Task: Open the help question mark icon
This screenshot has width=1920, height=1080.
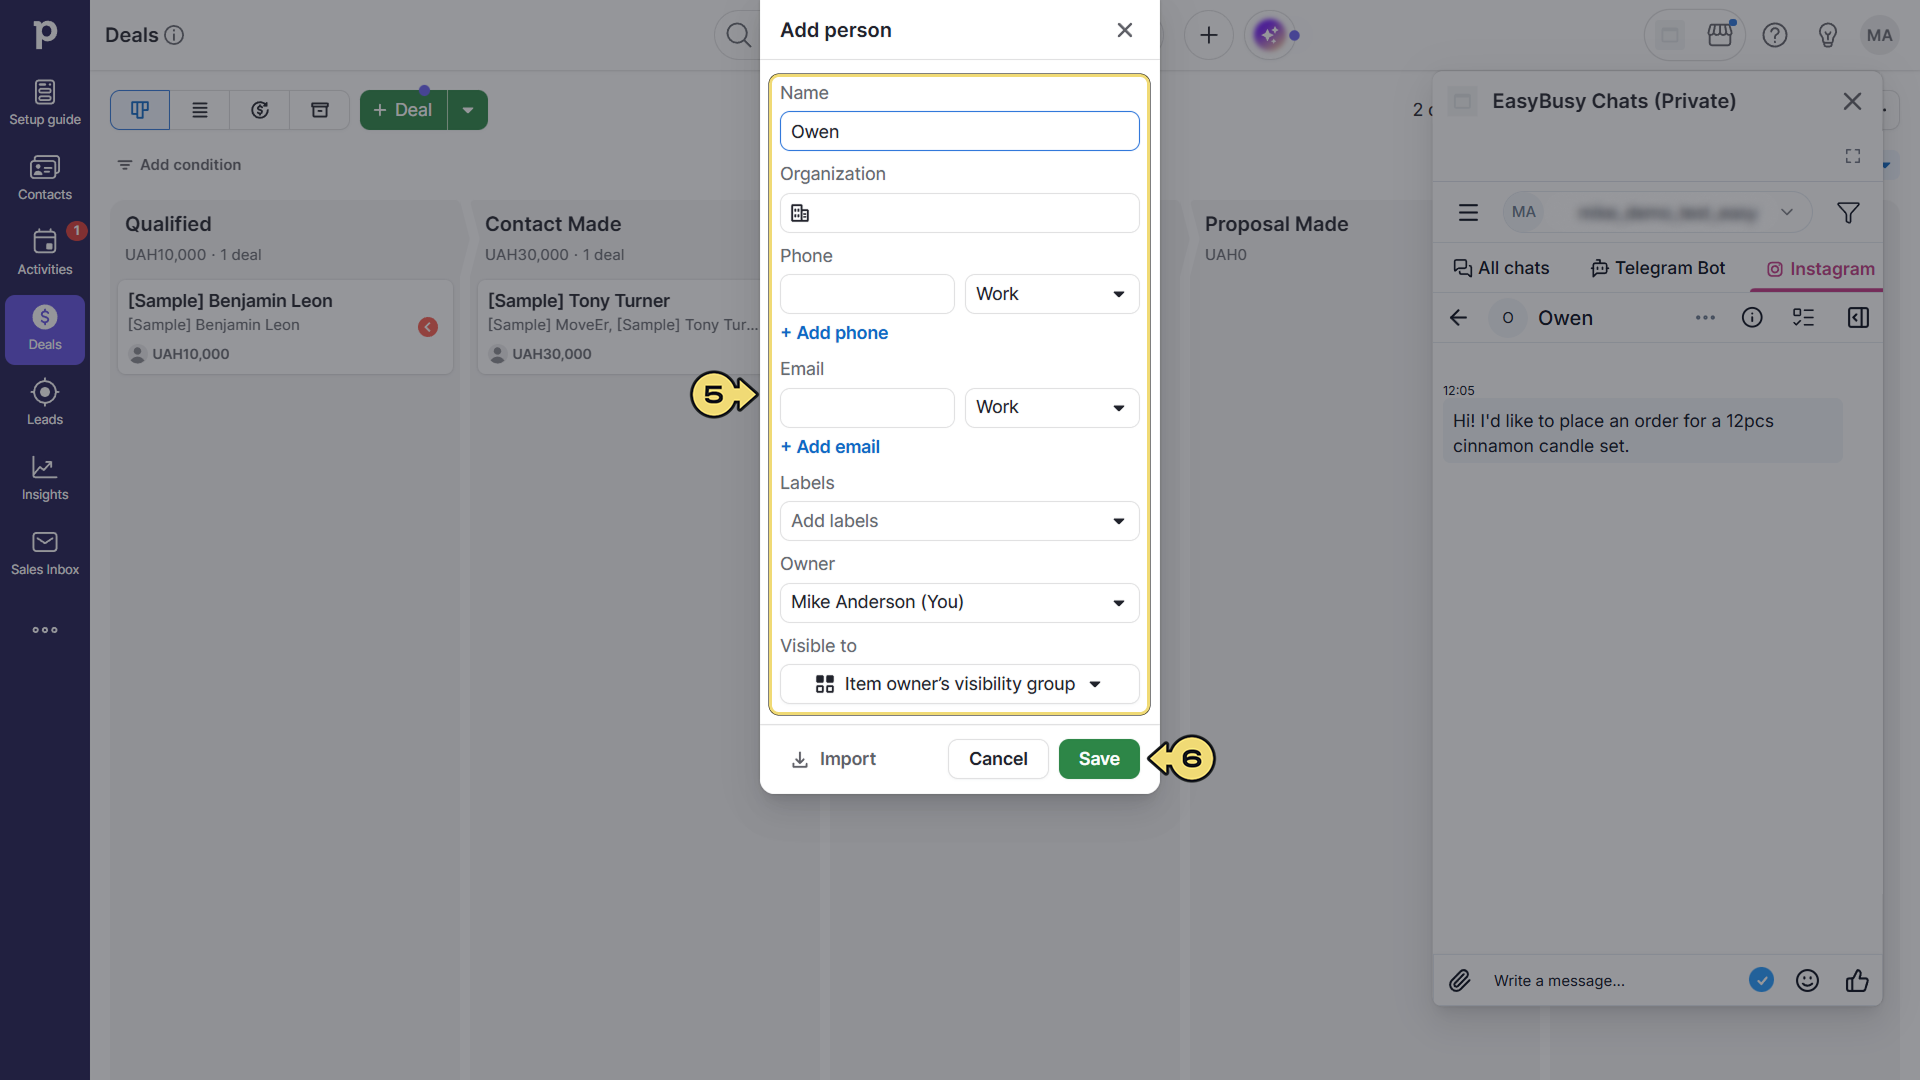Action: [x=1775, y=35]
